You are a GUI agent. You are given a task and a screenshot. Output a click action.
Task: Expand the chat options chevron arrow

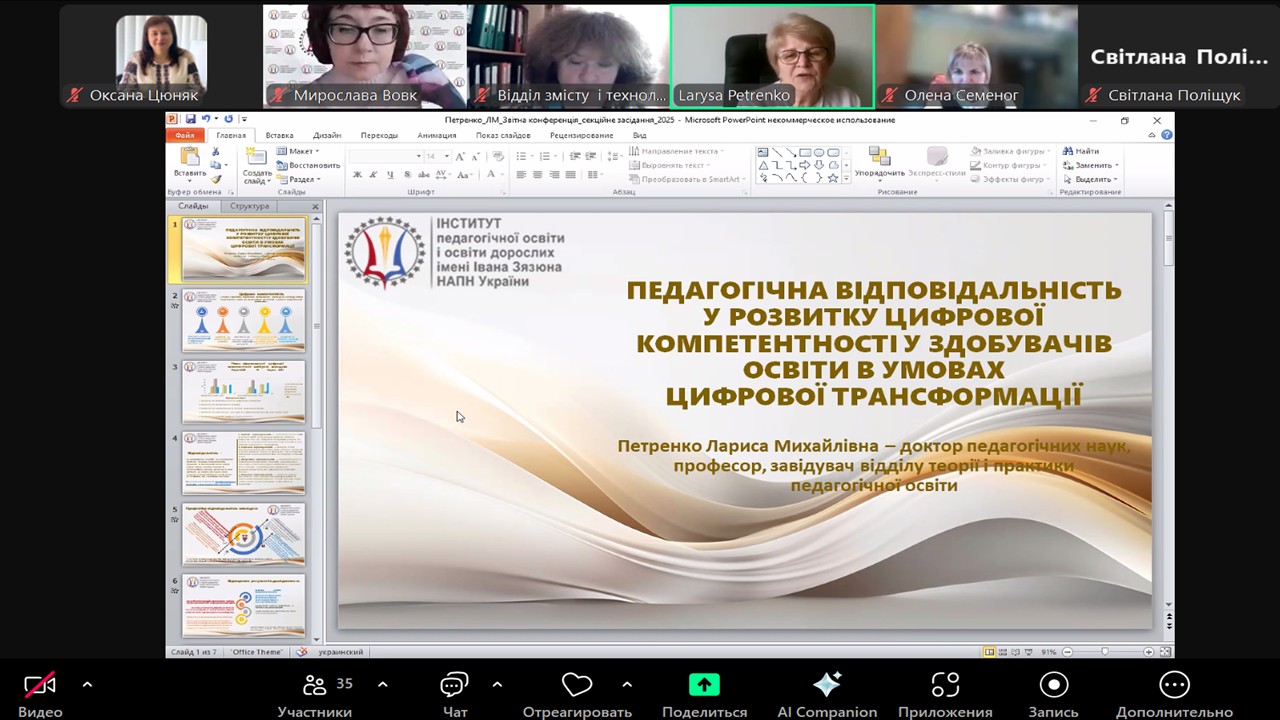coord(497,685)
